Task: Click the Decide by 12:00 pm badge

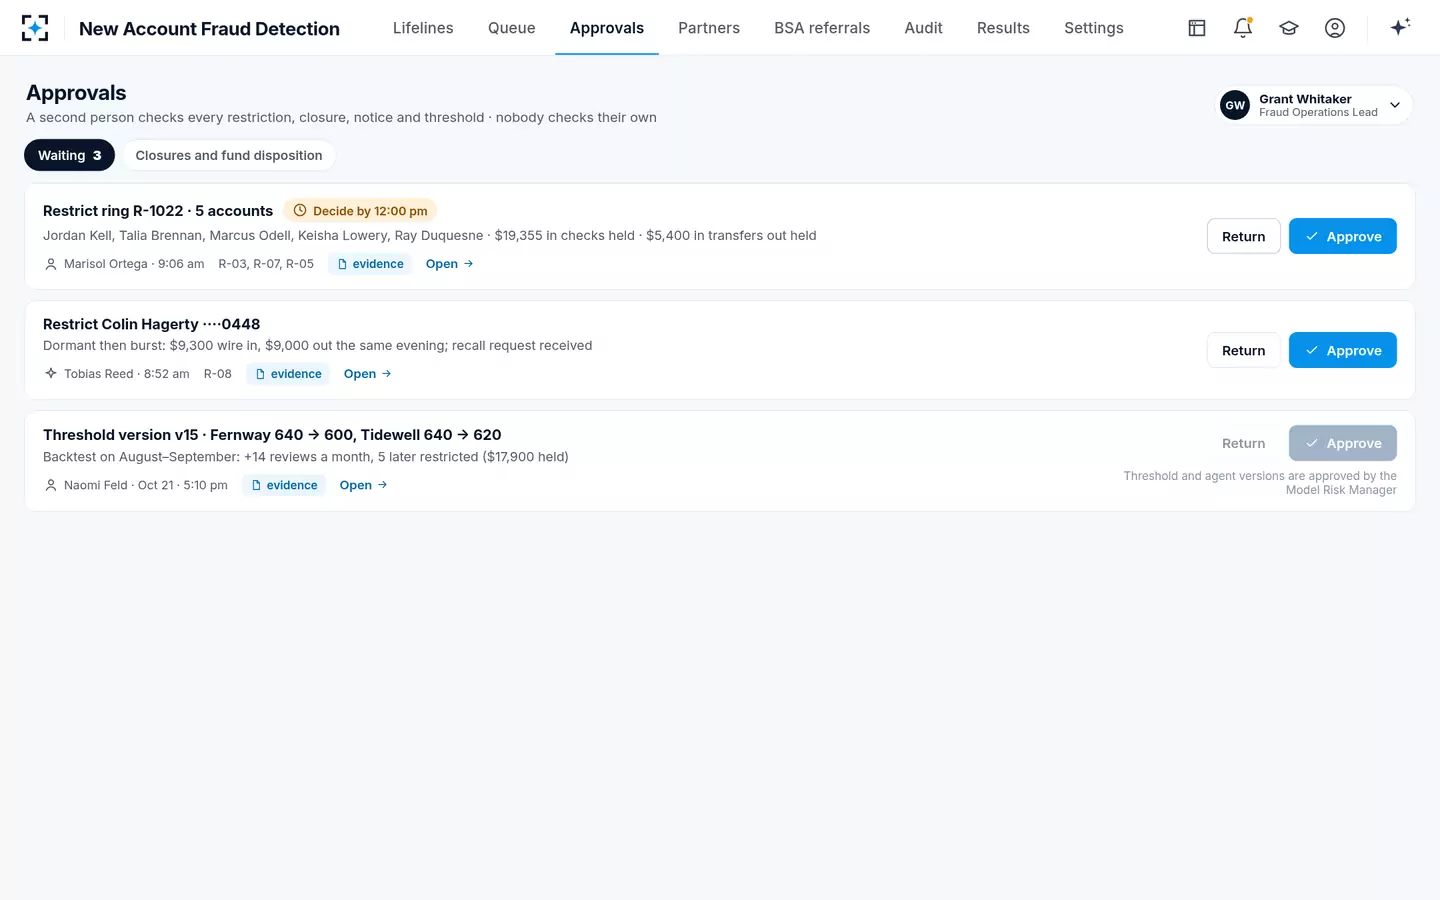Action: click(x=360, y=211)
